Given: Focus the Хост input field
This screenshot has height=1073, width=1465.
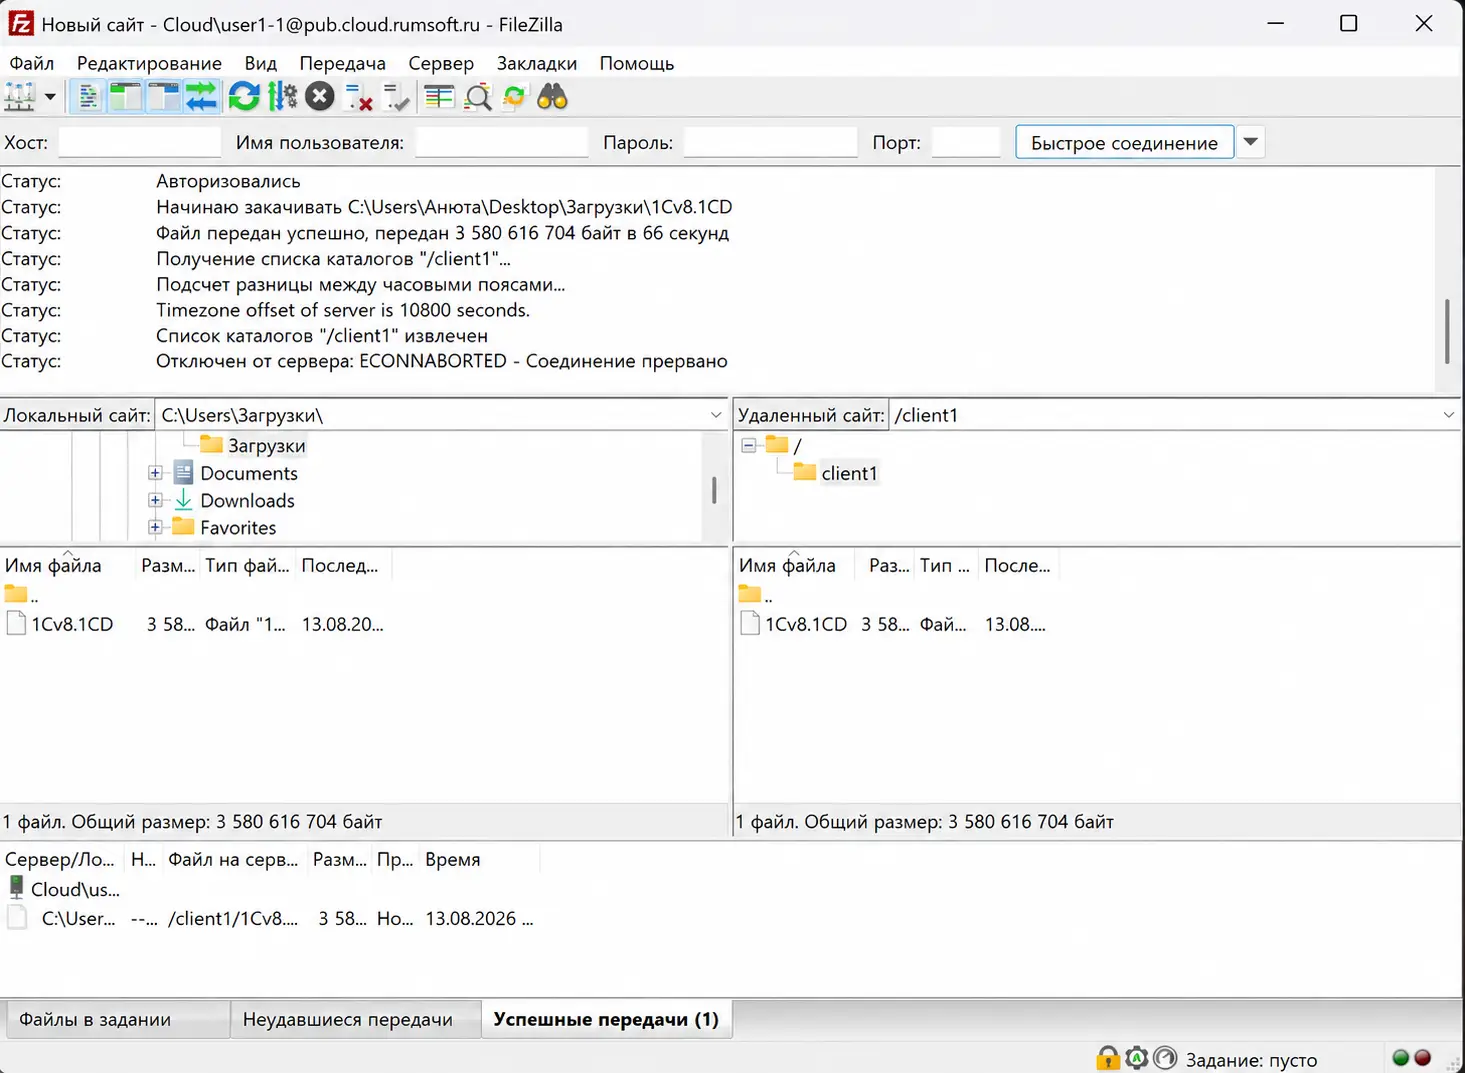Looking at the screenshot, I should click(x=140, y=142).
